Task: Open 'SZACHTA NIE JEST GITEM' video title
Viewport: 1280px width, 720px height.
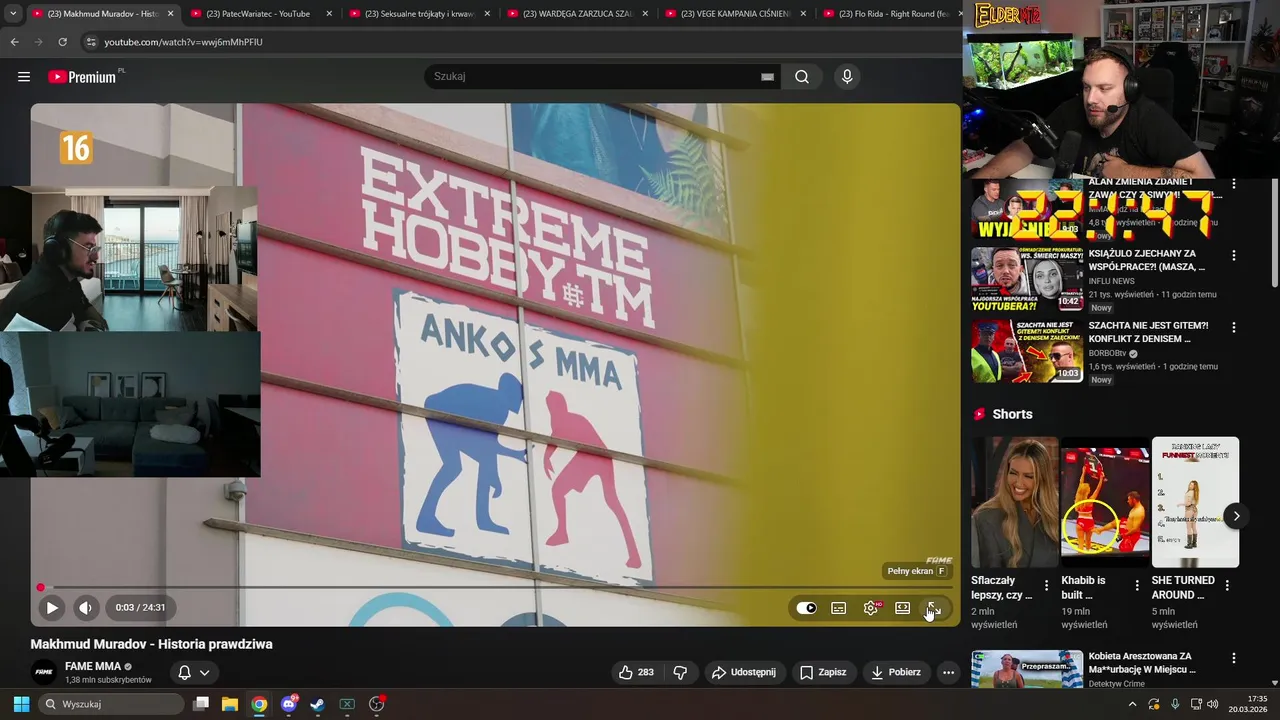Action: tap(1149, 332)
